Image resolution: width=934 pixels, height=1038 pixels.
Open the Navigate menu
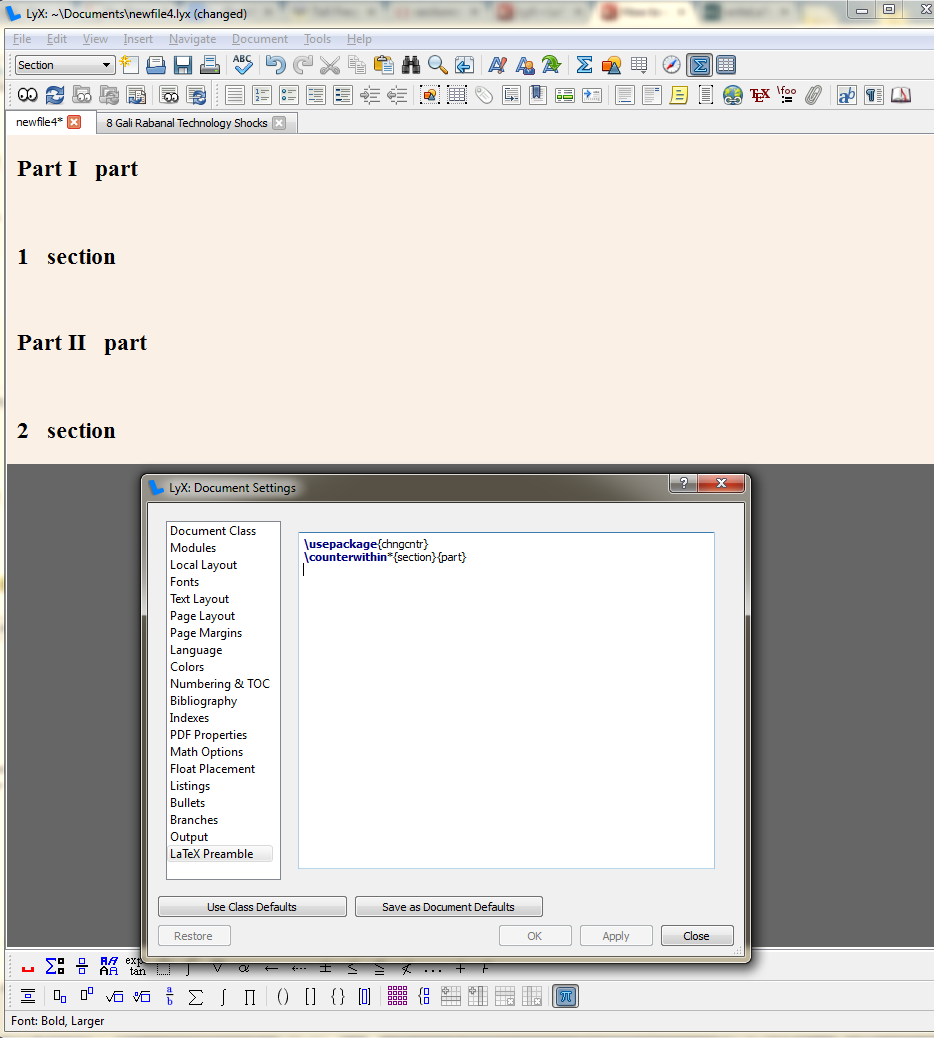pyautogui.click(x=193, y=39)
